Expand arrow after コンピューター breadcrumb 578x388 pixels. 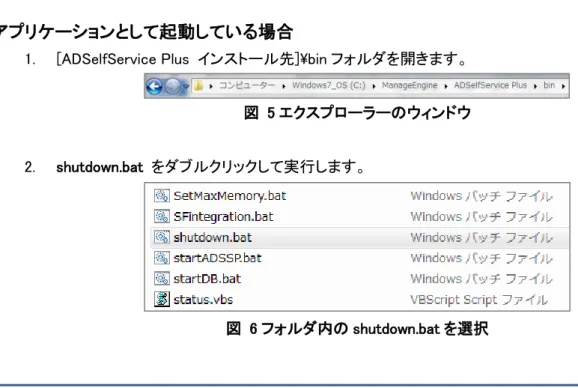coord(284,86)
